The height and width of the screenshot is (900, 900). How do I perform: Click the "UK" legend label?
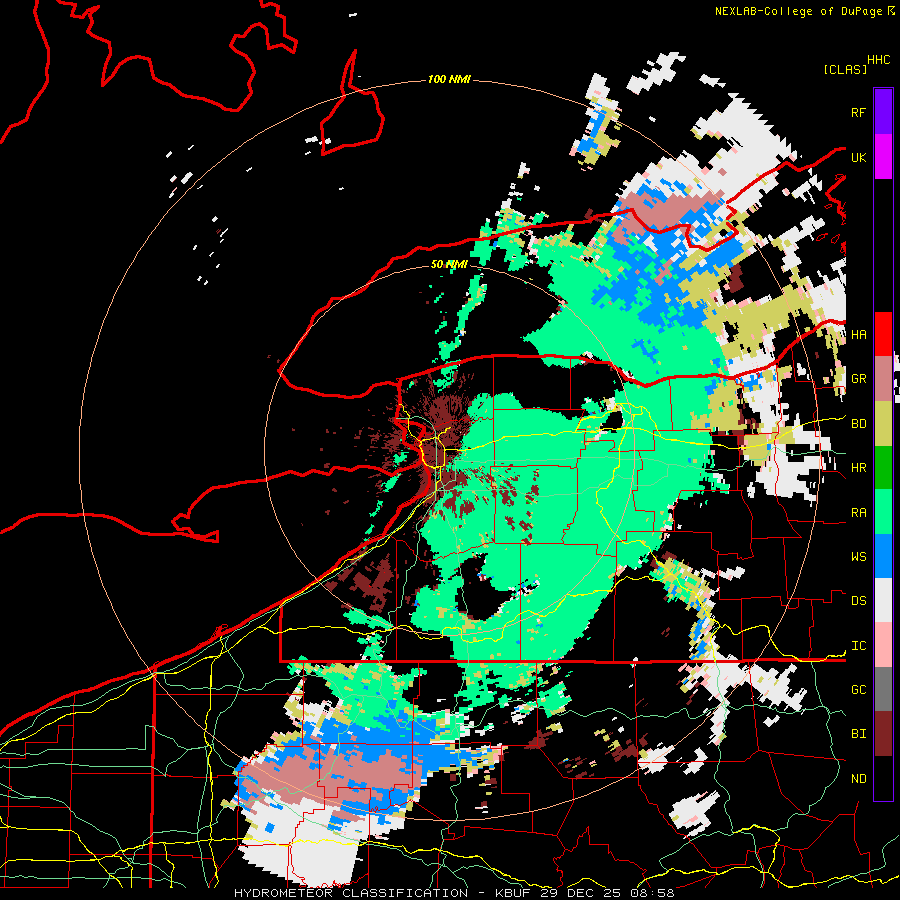pyautogui.click(x=859, y=157)
